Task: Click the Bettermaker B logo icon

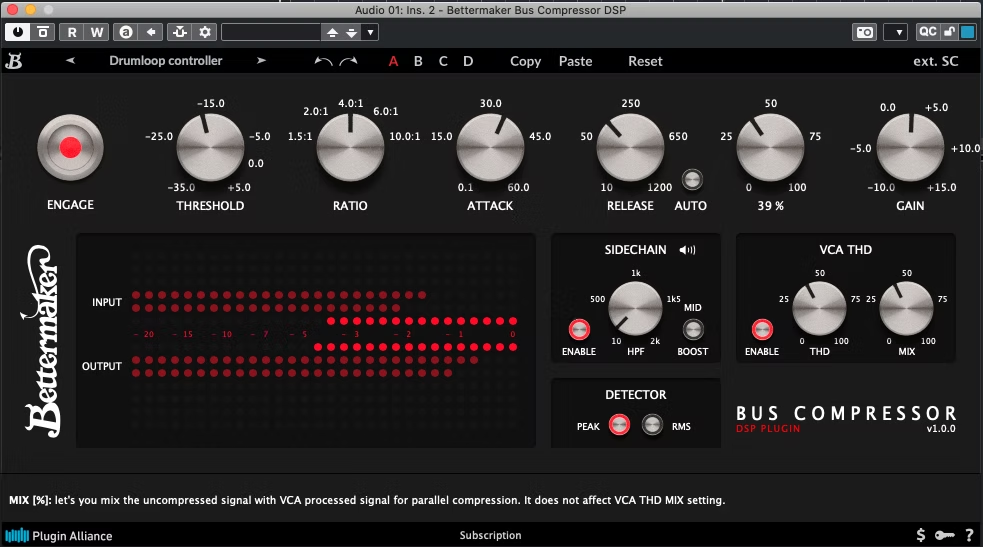Action: click(x=14, y=61)
